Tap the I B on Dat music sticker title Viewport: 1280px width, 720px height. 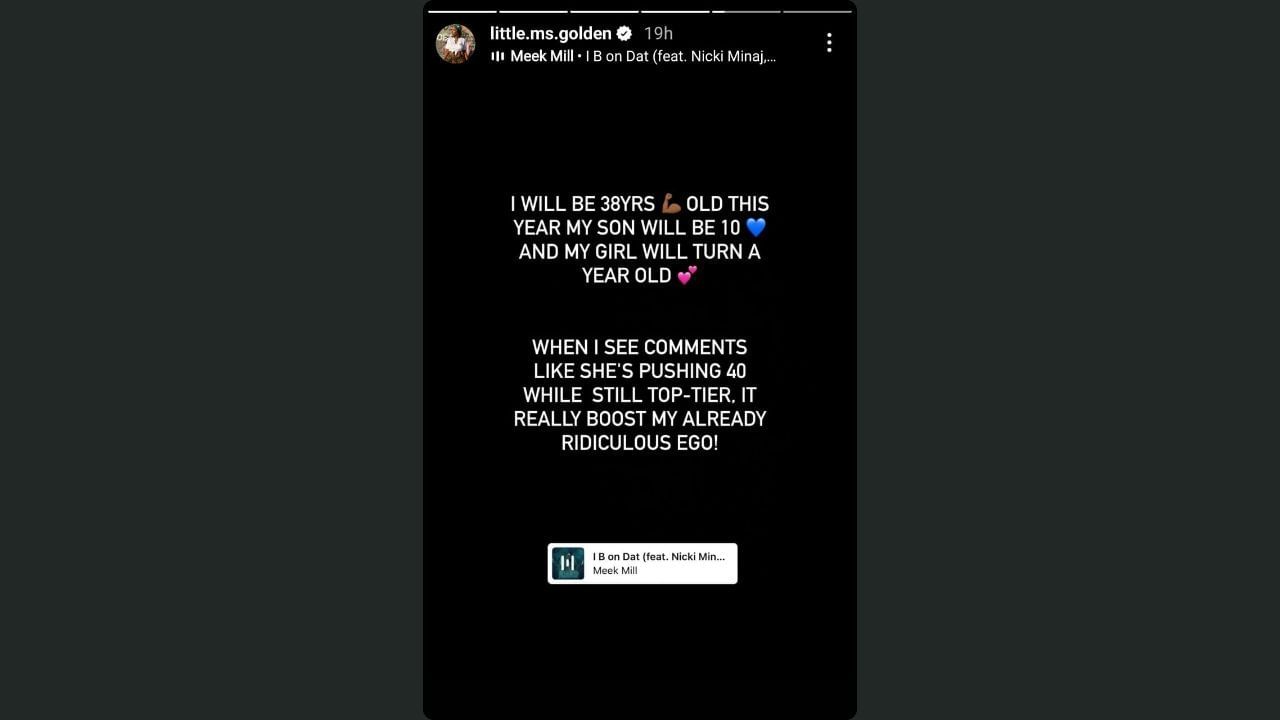[659, 556]
